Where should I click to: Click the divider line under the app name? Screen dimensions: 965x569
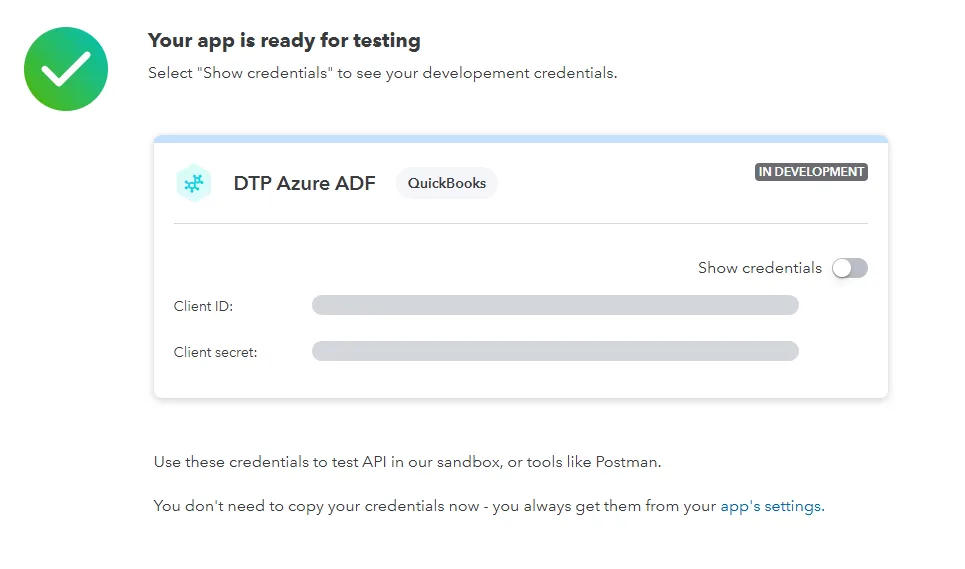pyautogui.click(x=521, y=223)
